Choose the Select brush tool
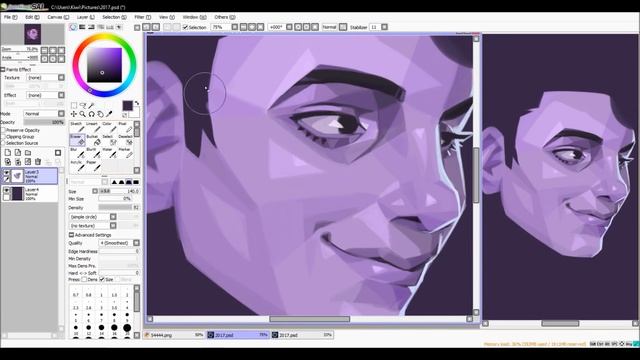Image resolution: width=640 pixels, height=360 pixels. click(108, 140)
